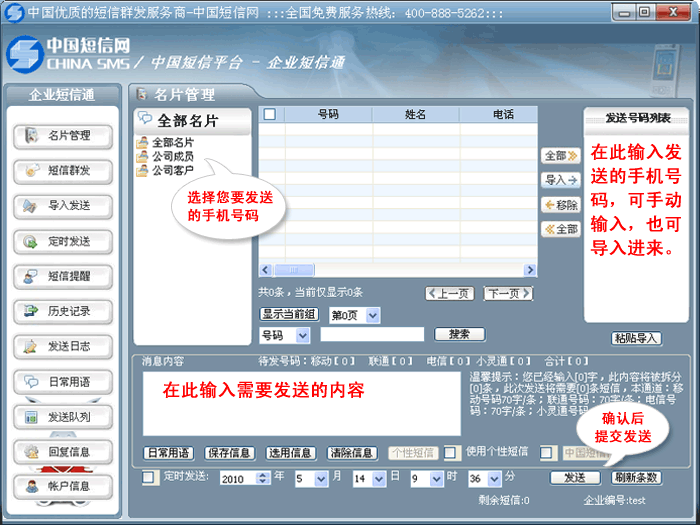This screenshot has height=525, width=700.
Task: Click the 名片管理 panel title icon
Action: (142, 94)
